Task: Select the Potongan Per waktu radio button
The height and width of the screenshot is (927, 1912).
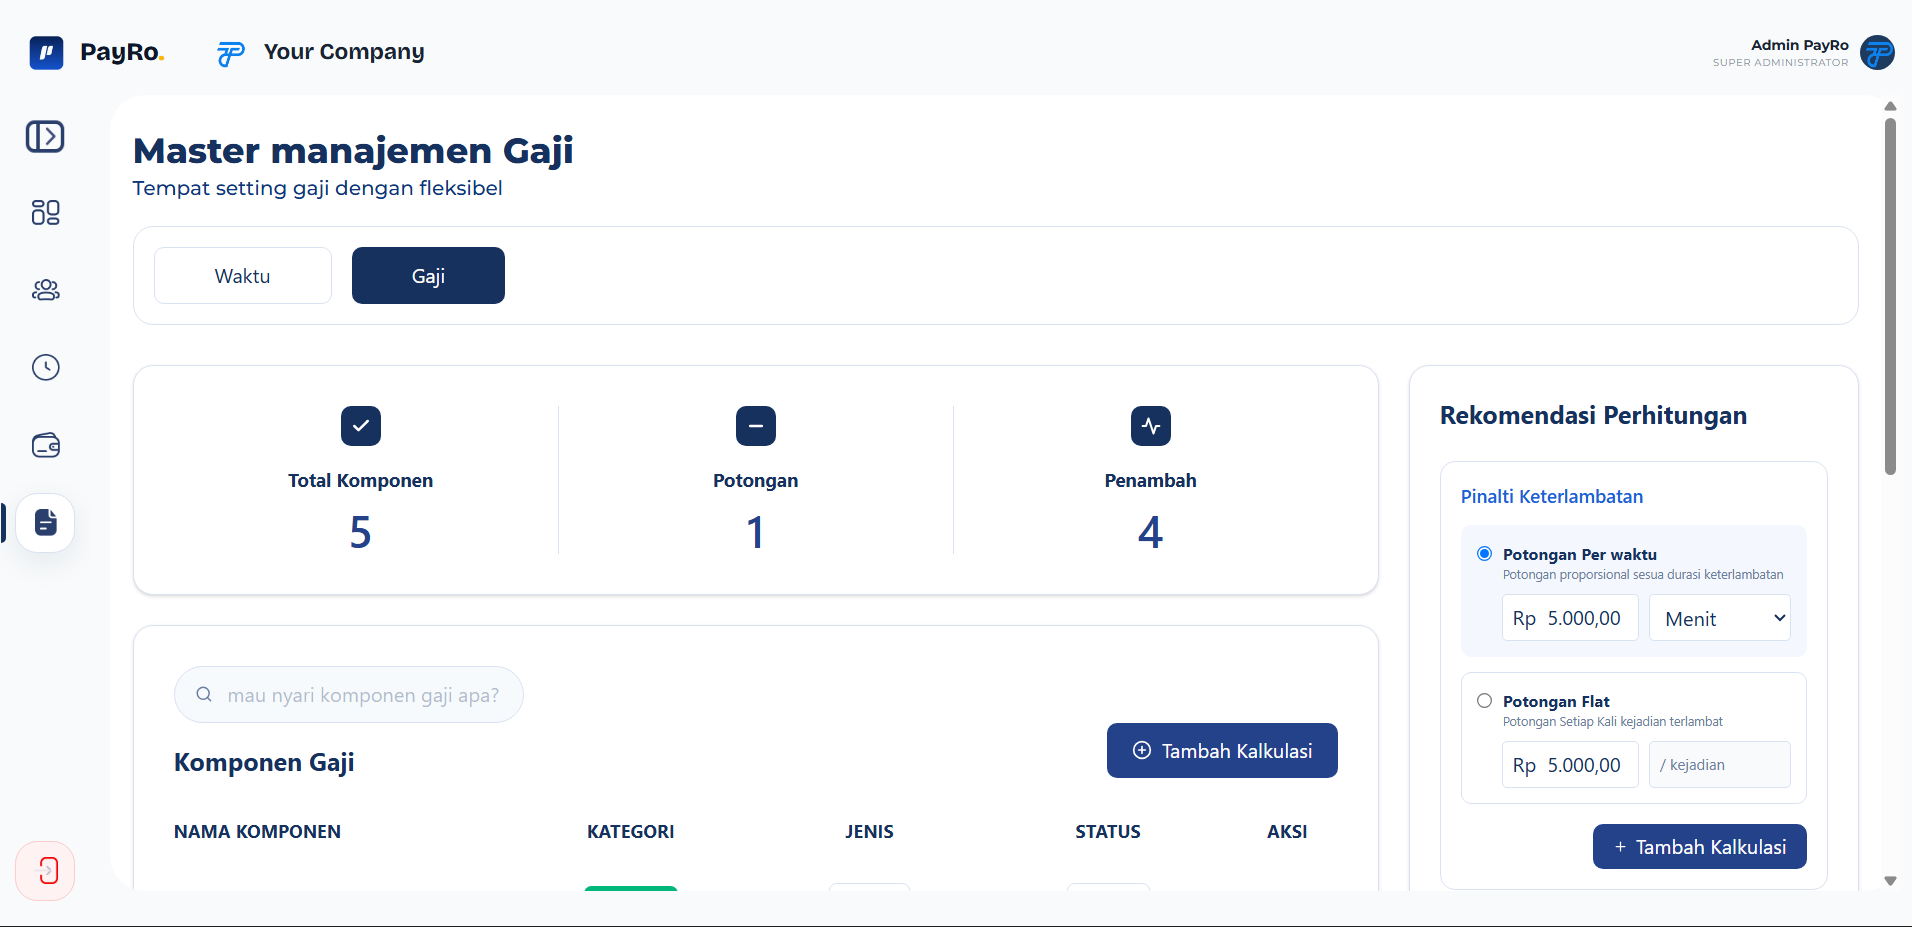Action: pos(1484,554)
